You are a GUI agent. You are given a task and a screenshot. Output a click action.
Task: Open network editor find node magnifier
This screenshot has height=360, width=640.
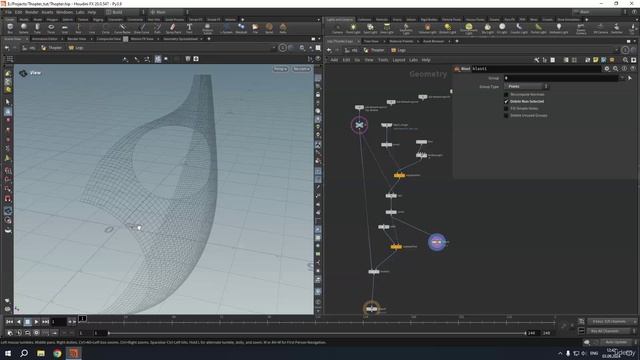[625, 60]
